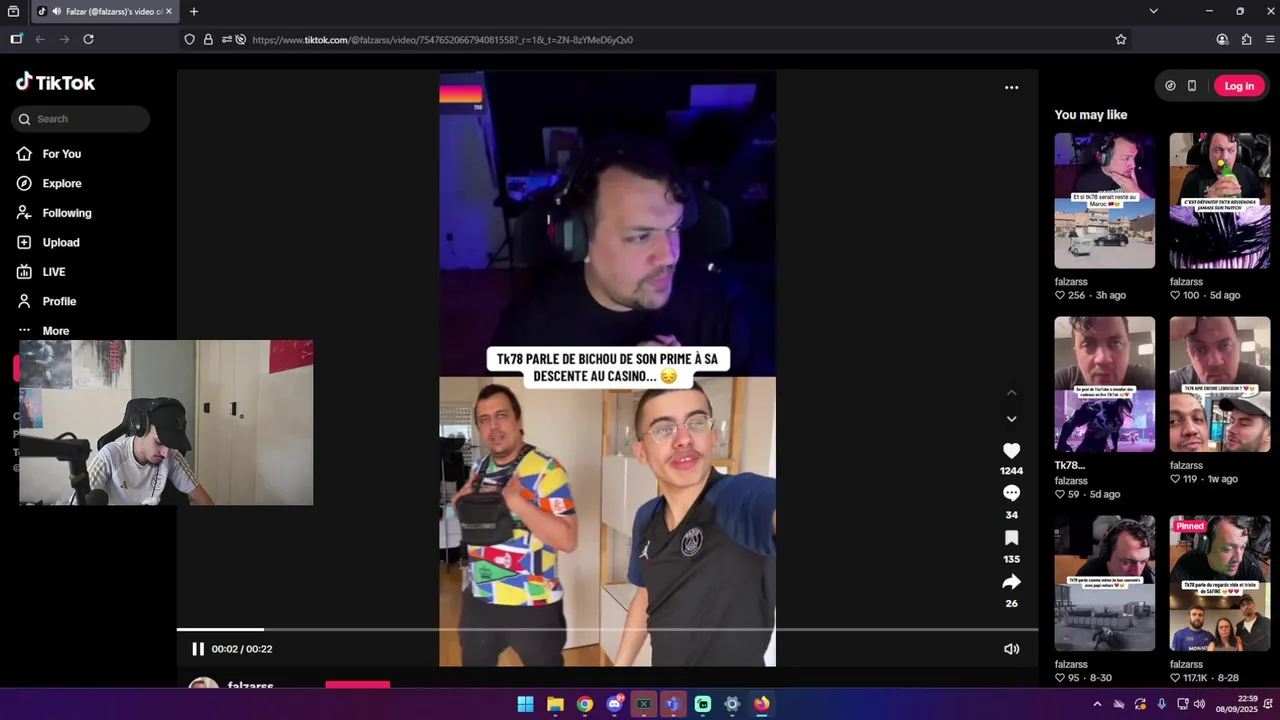Click the red Follow button below the video
This screenshot has width=1280, height=720.
tap(357, 686)
